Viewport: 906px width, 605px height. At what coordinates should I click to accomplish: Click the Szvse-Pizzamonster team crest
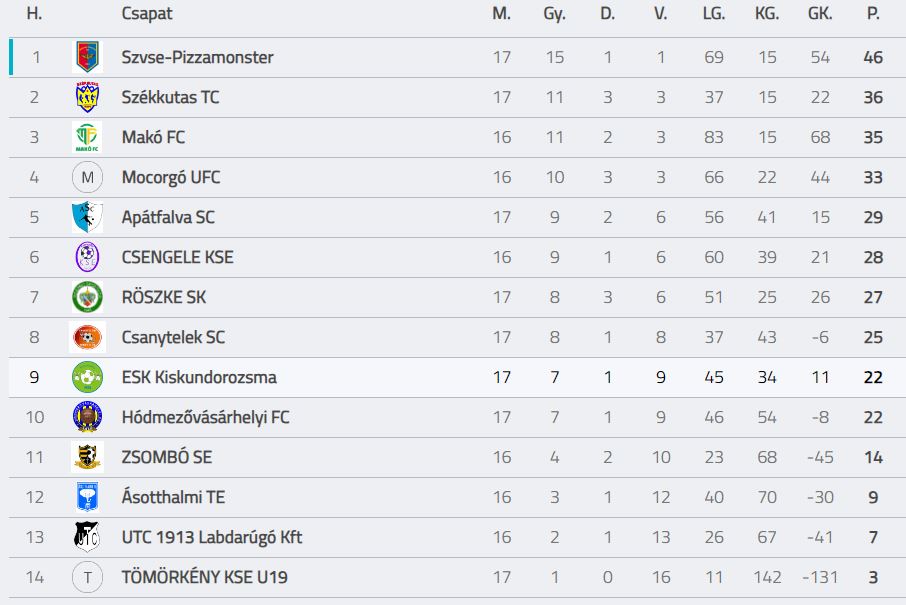point(87,57)
